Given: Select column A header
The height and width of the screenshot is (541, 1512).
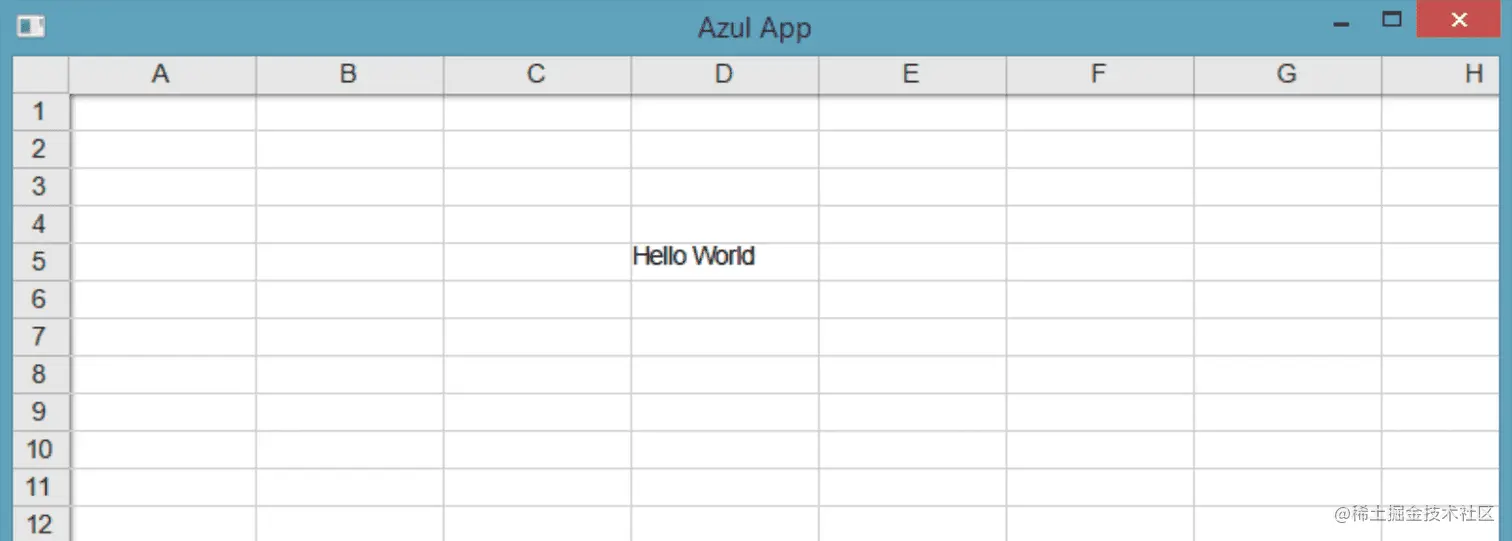Looking at the screenshot, I should [x=162, y=75].
